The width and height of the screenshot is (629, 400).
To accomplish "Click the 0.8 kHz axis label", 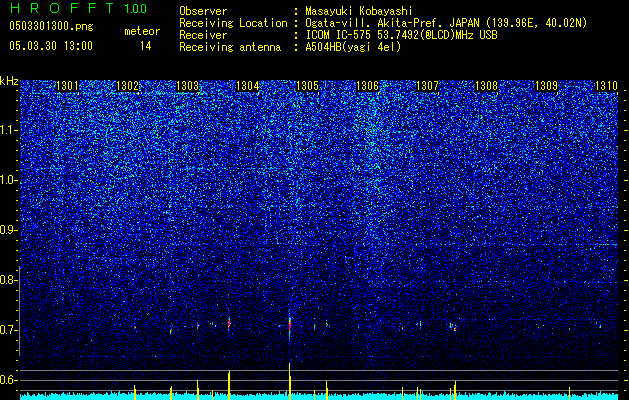I will (8, 280).
